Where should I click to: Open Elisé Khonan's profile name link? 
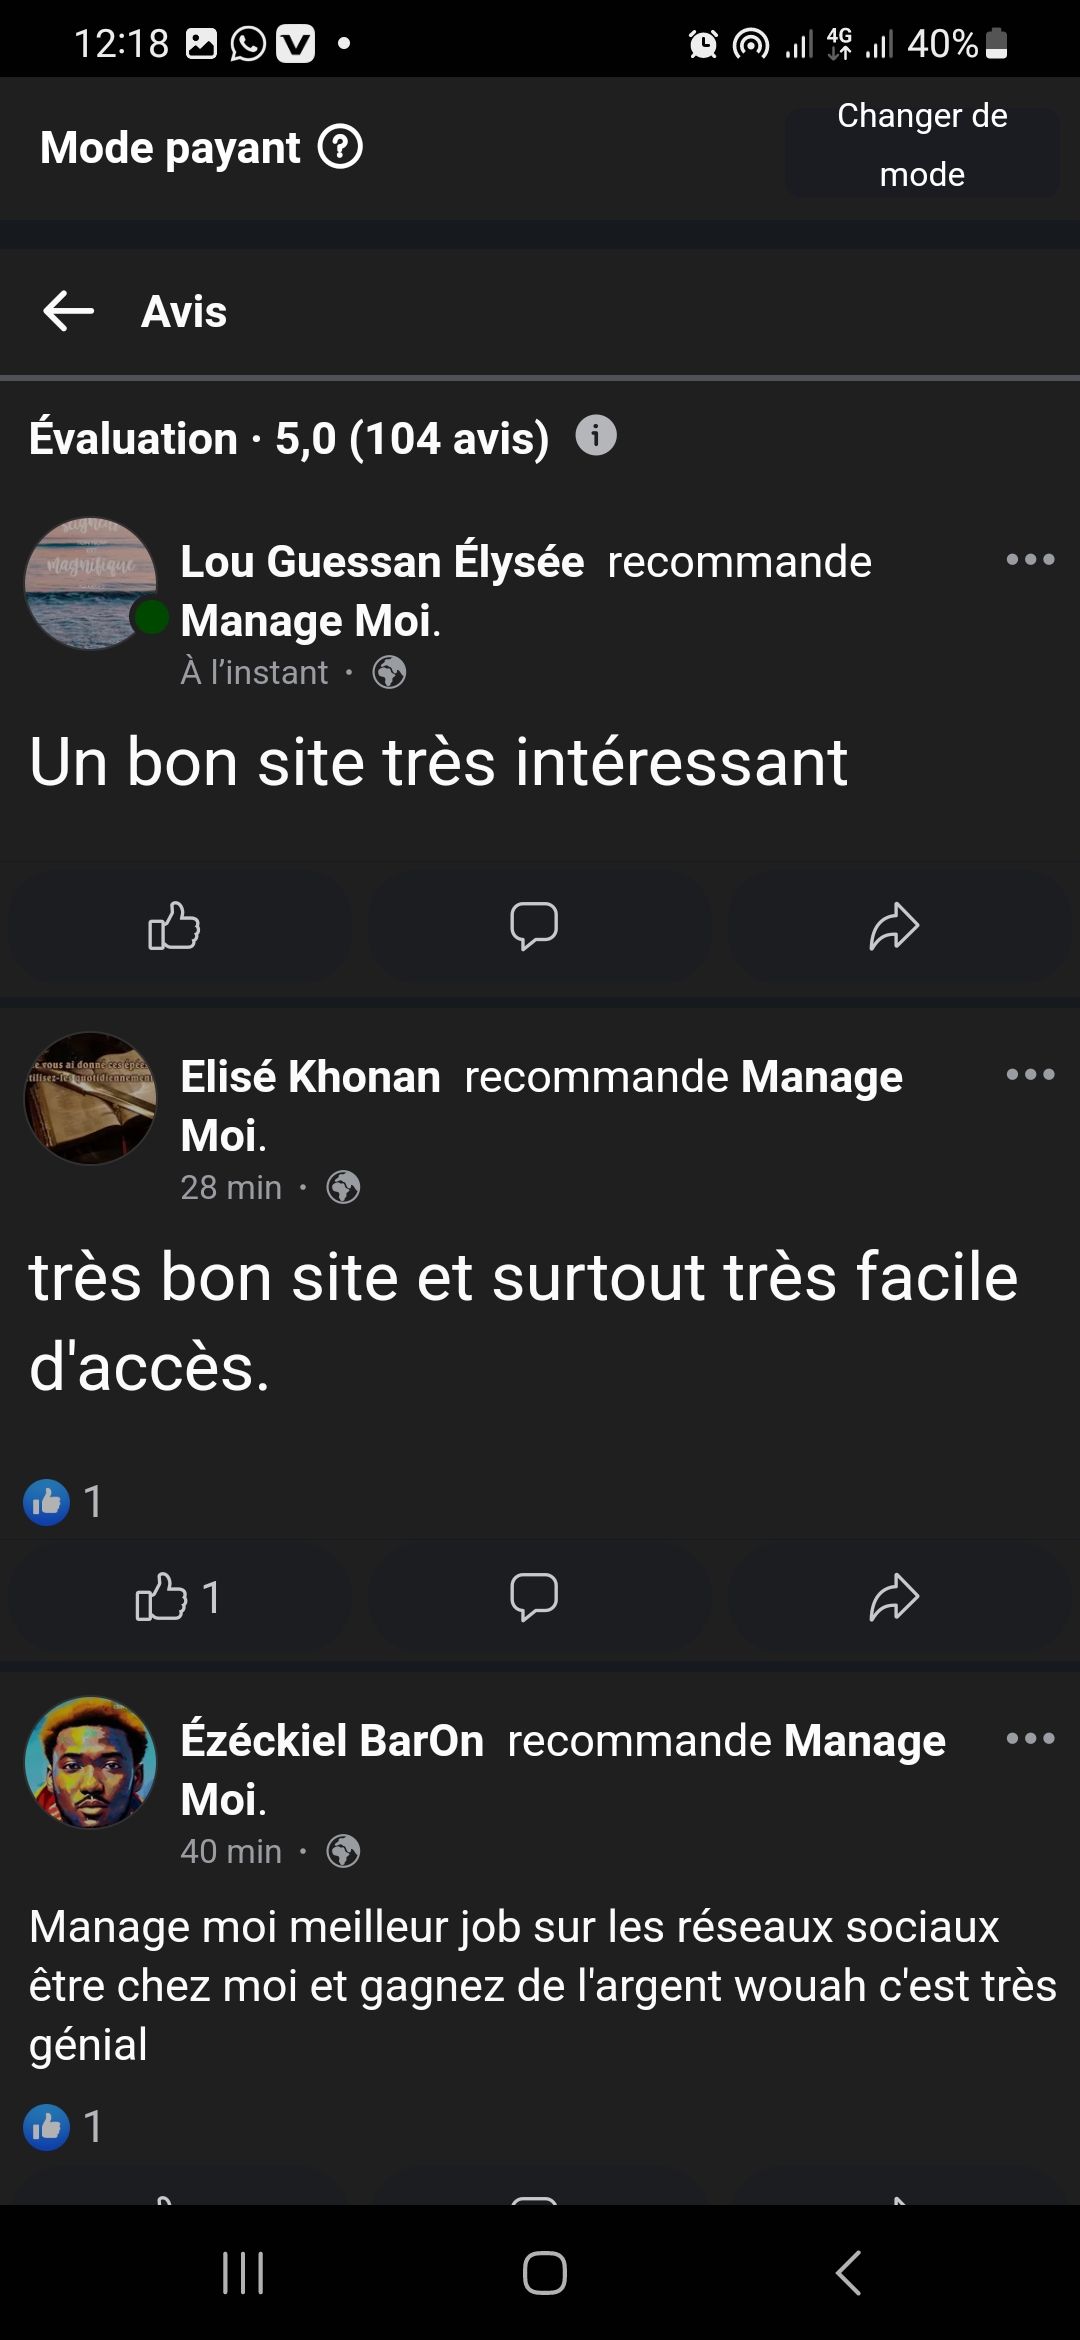click(310, 1077)
